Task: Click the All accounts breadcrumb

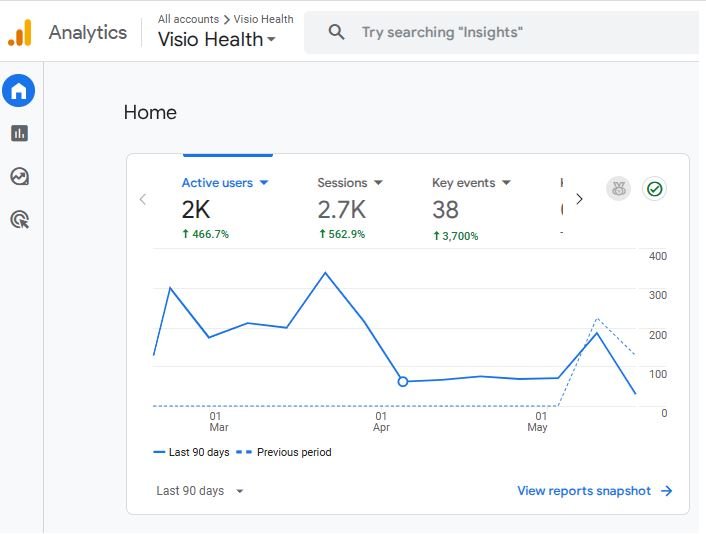Action: pyautogui.click(x=188, y=19)
